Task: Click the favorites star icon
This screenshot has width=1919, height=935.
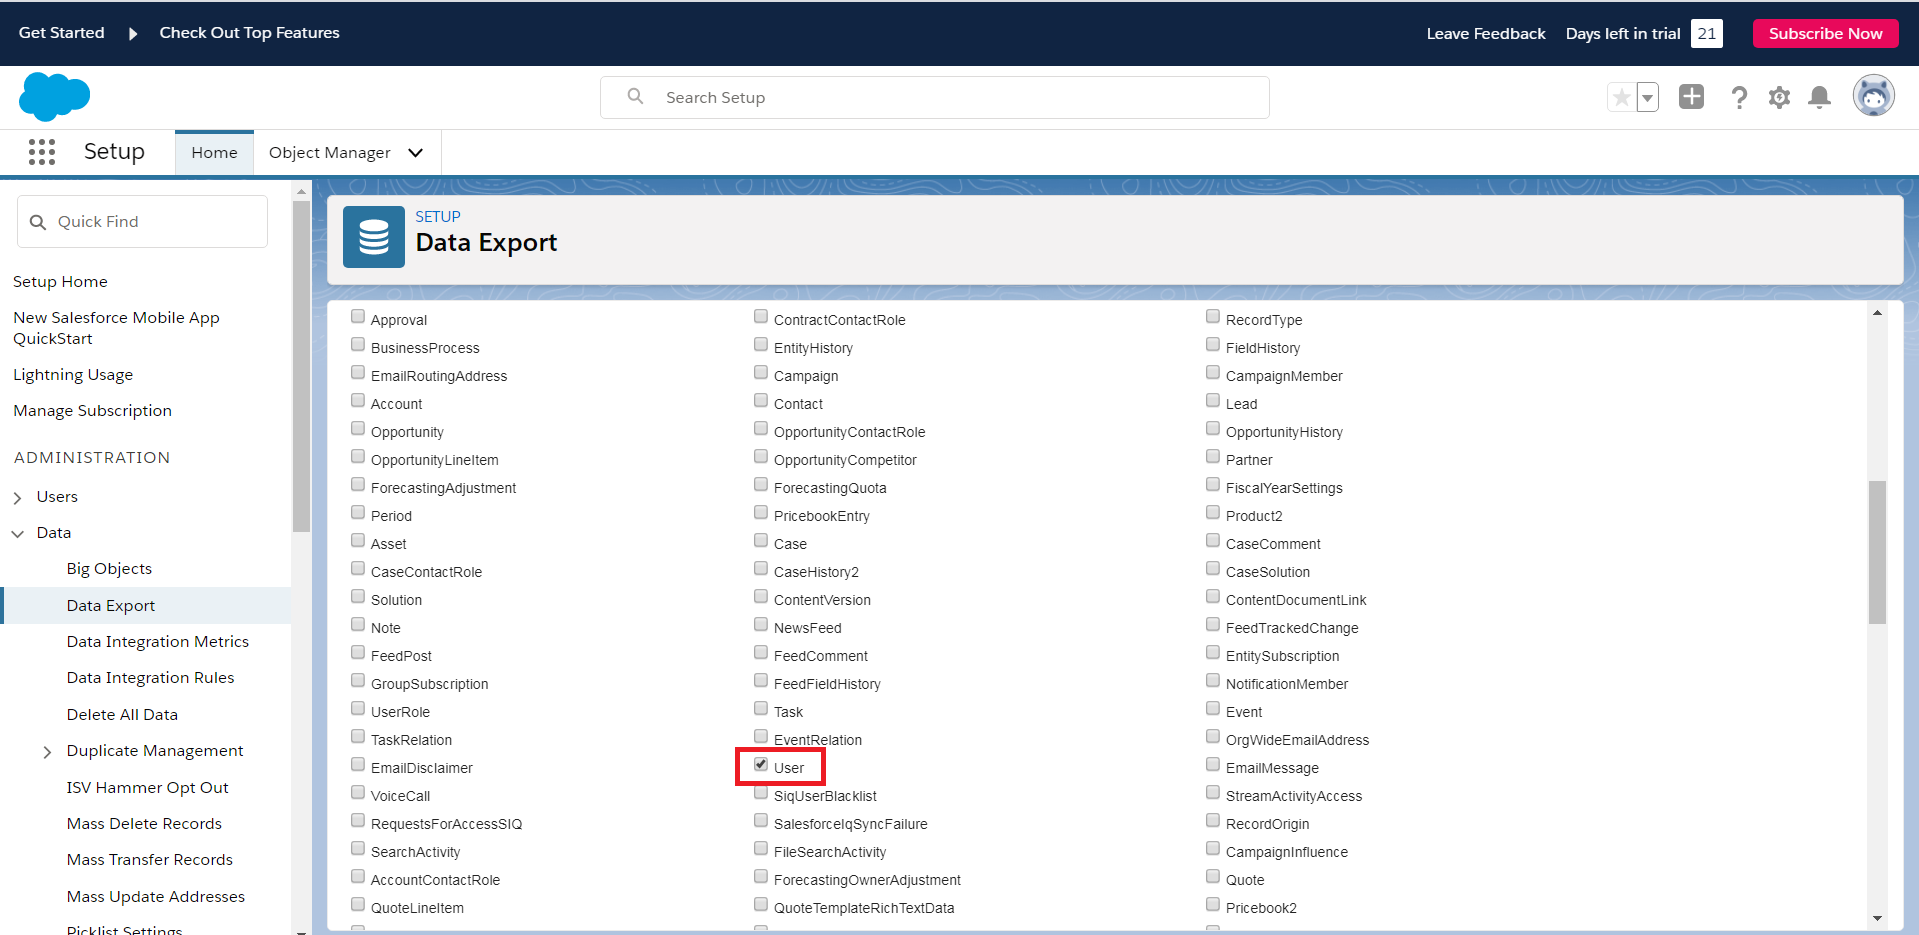Action: 1621,97
